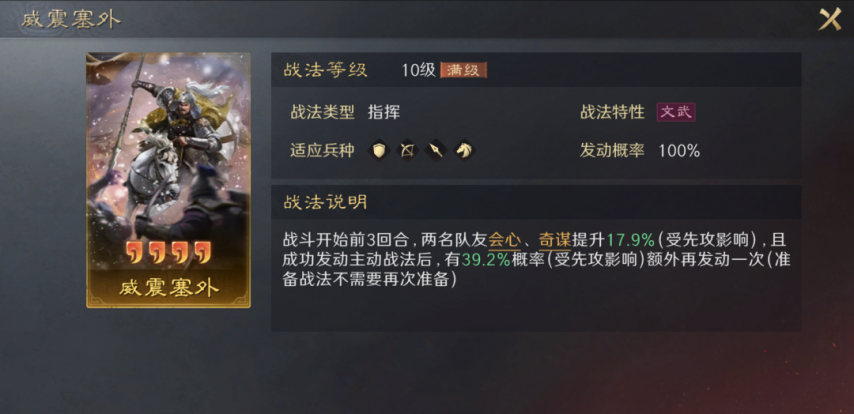The height and width of the screenshot is (414, 854).
Task: Select the 战法说明 section header
Action: 325,202
